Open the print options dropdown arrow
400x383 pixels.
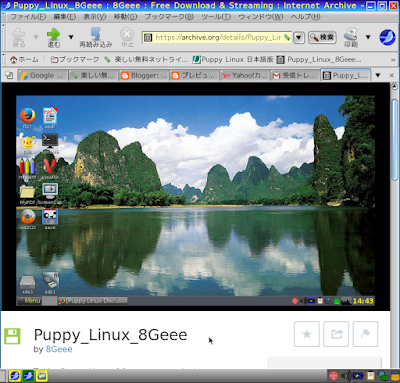[368, 37]
